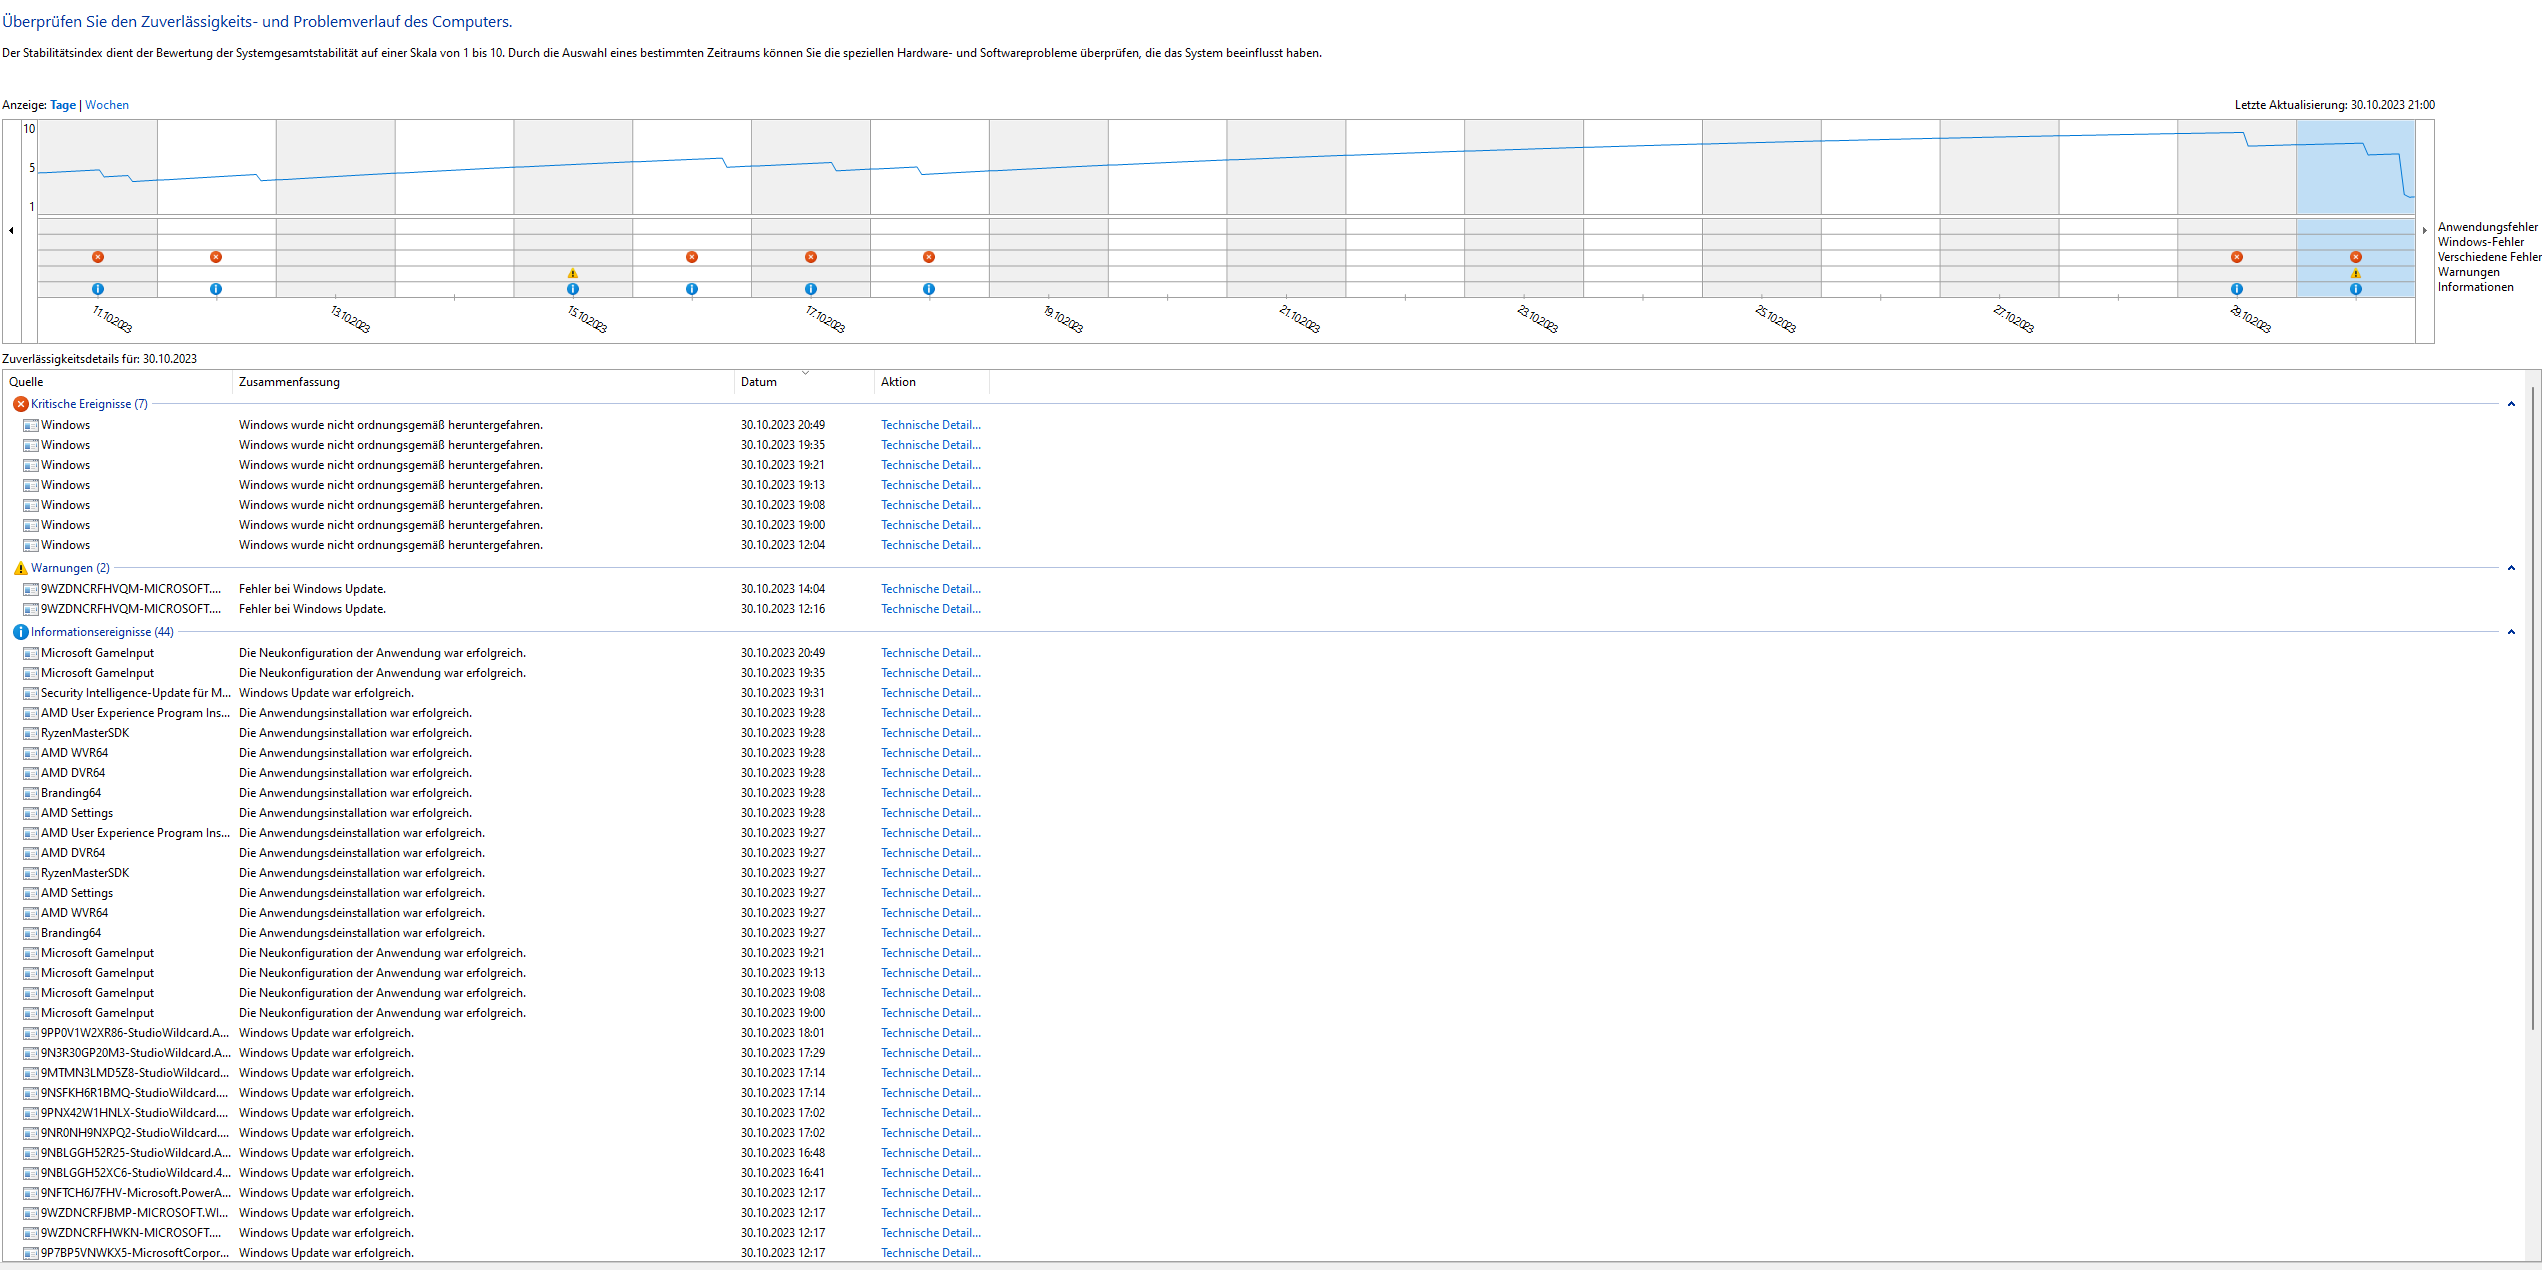Collapse the Warnungen group chevron
This screenshot has height=1270, width=2542.
tap(2510, 568)
